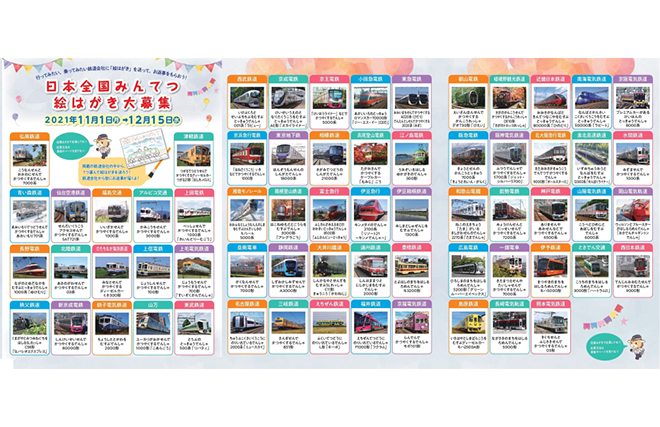660x427 pixels.
Task: Select the 弘南鉄道 card header
Action: point(29,136)
